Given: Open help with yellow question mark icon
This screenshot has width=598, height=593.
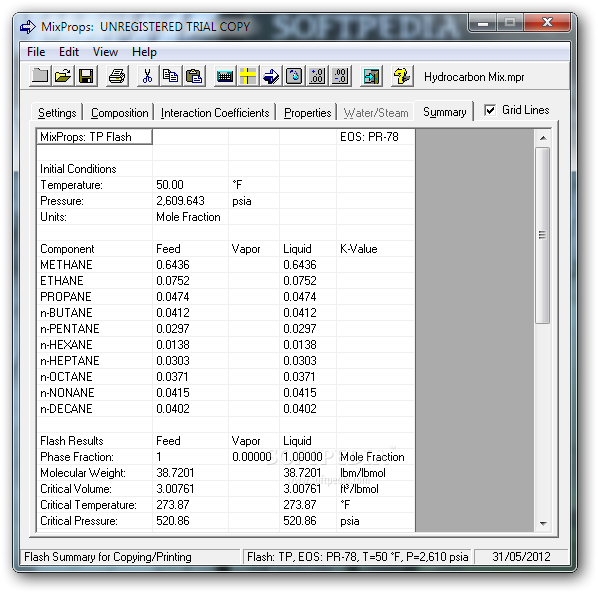Looking at the screenshot, I should [x=402, y=76].
